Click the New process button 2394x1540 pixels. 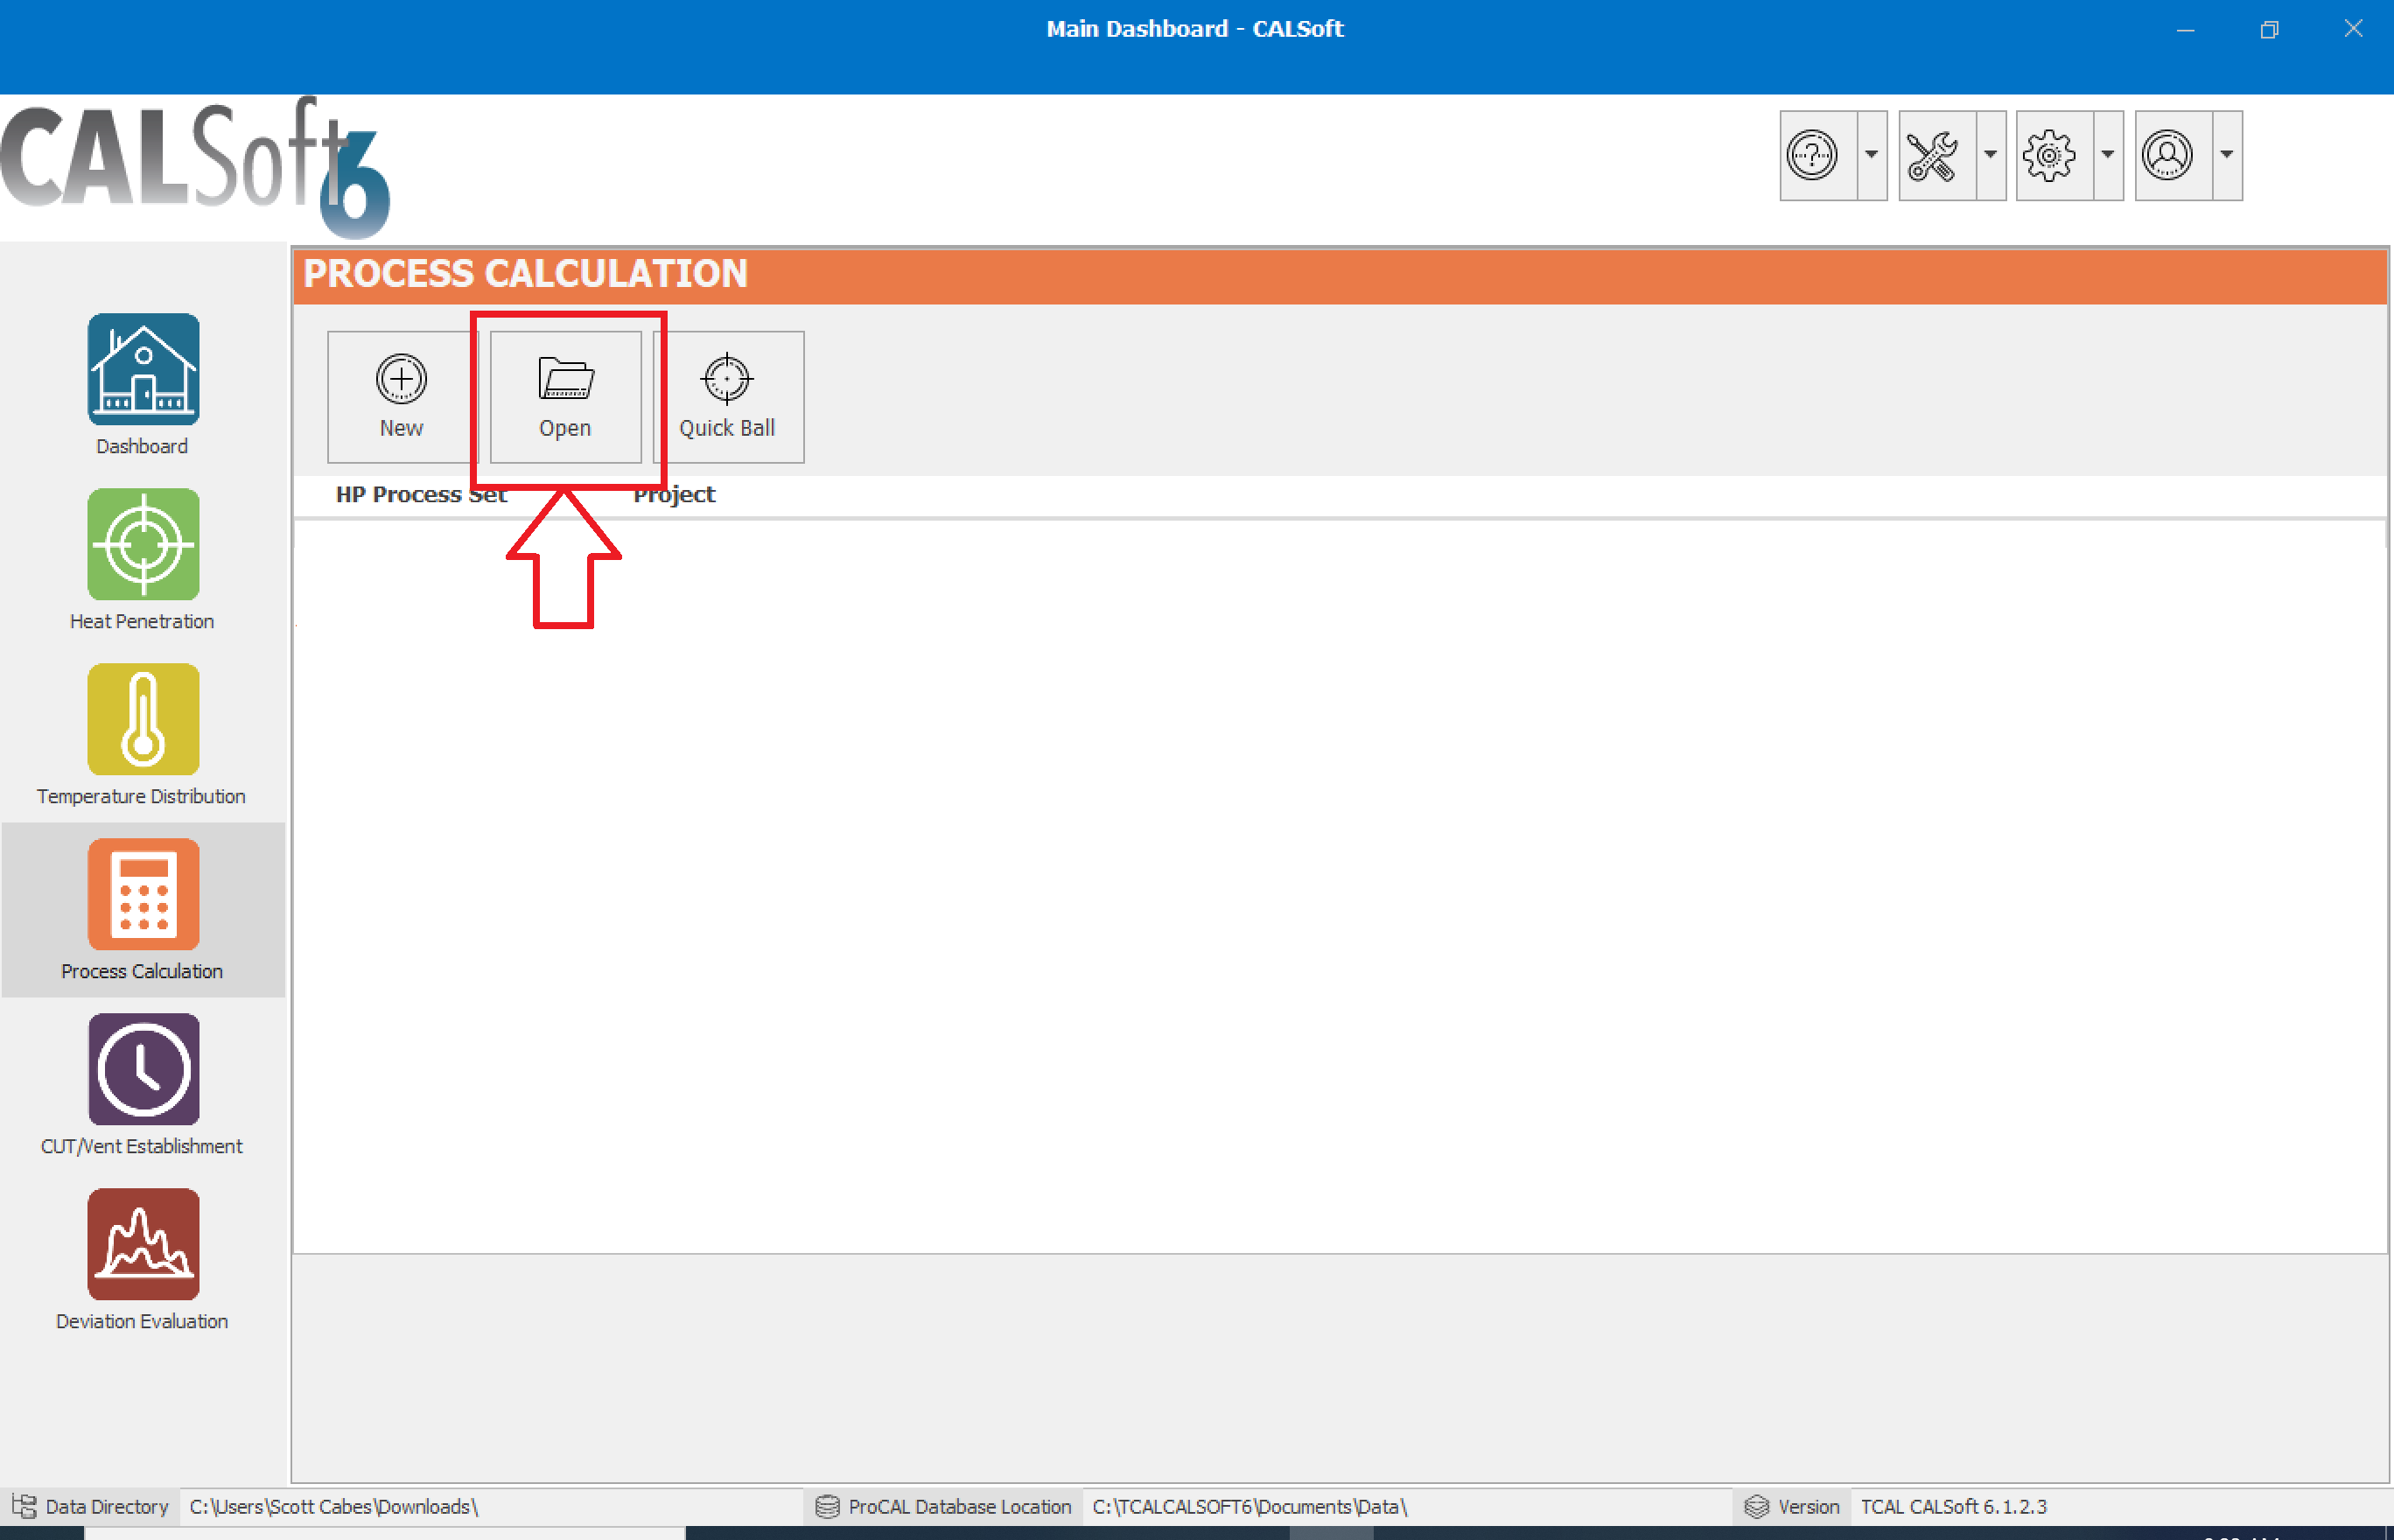point(400,396)
